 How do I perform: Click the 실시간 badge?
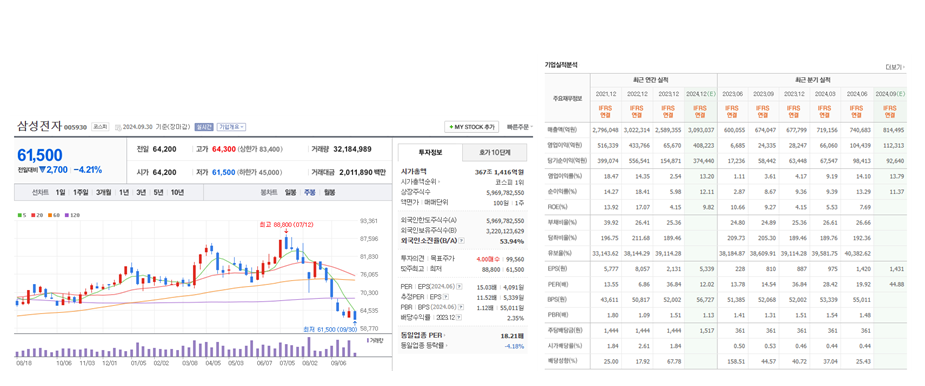(204, 127)
